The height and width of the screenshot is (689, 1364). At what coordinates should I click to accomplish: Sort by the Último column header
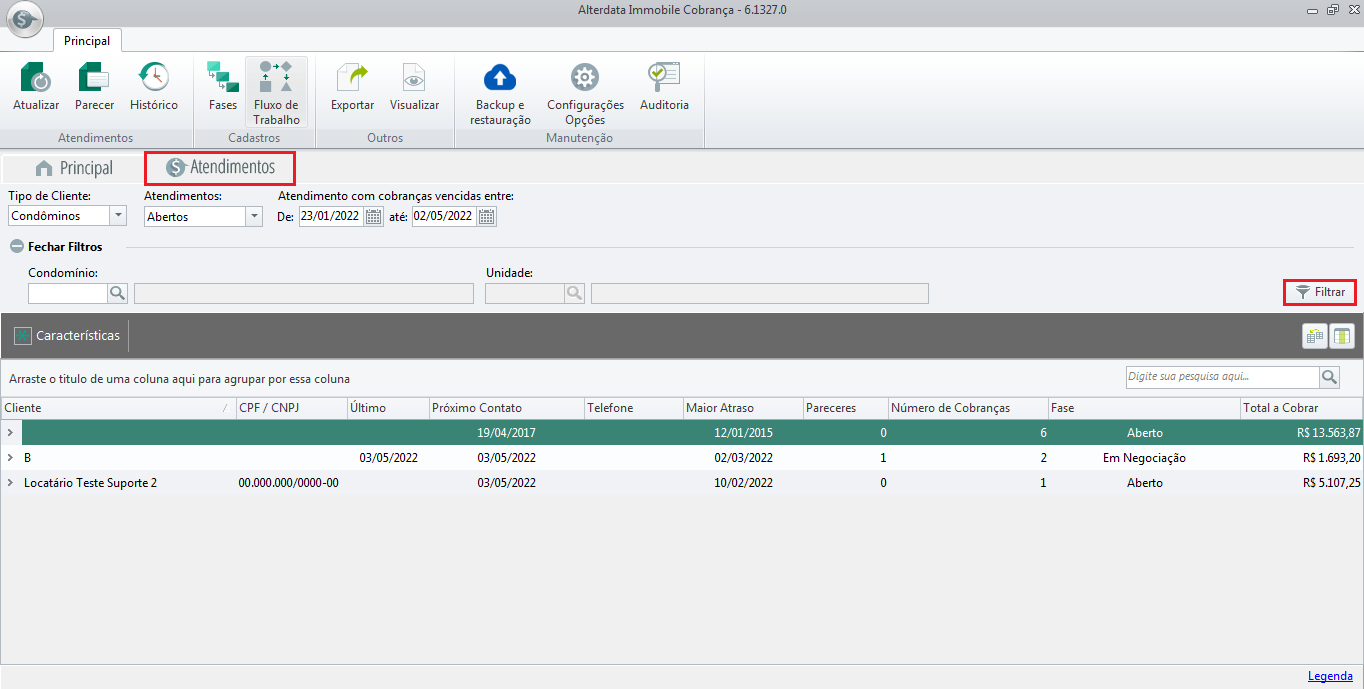[388, 408]
